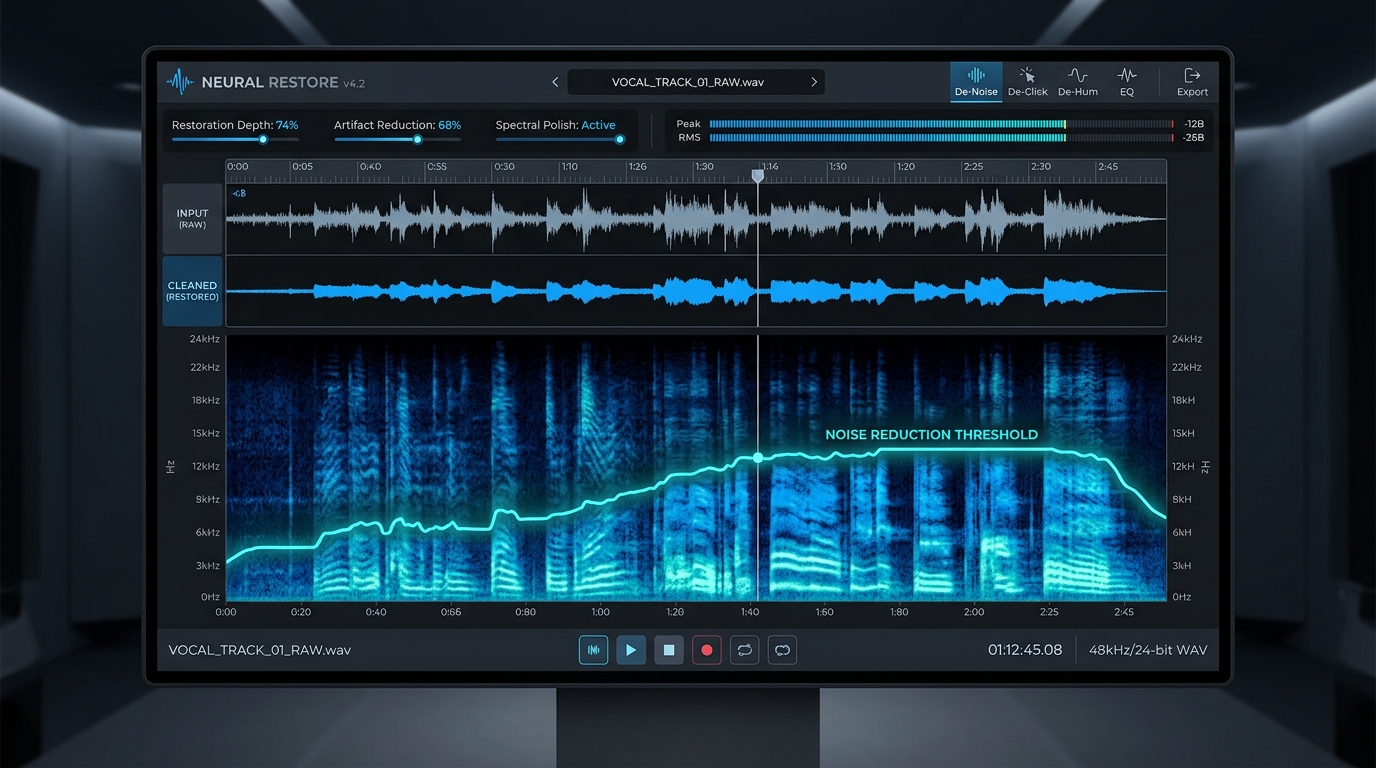This screenshot has width=1376, height=768.
Task: Switch to the De-Noise module tab
Action: pyautogui.click(x=976, y=82)
